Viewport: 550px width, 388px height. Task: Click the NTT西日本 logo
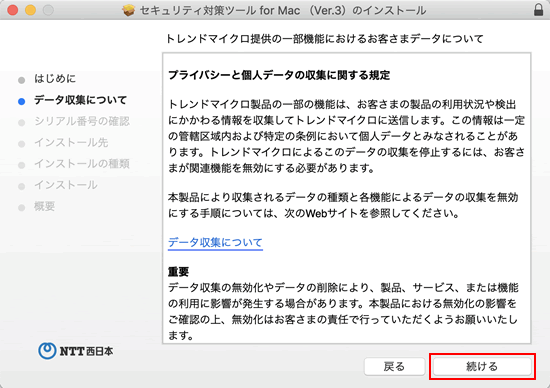[76, 351]
